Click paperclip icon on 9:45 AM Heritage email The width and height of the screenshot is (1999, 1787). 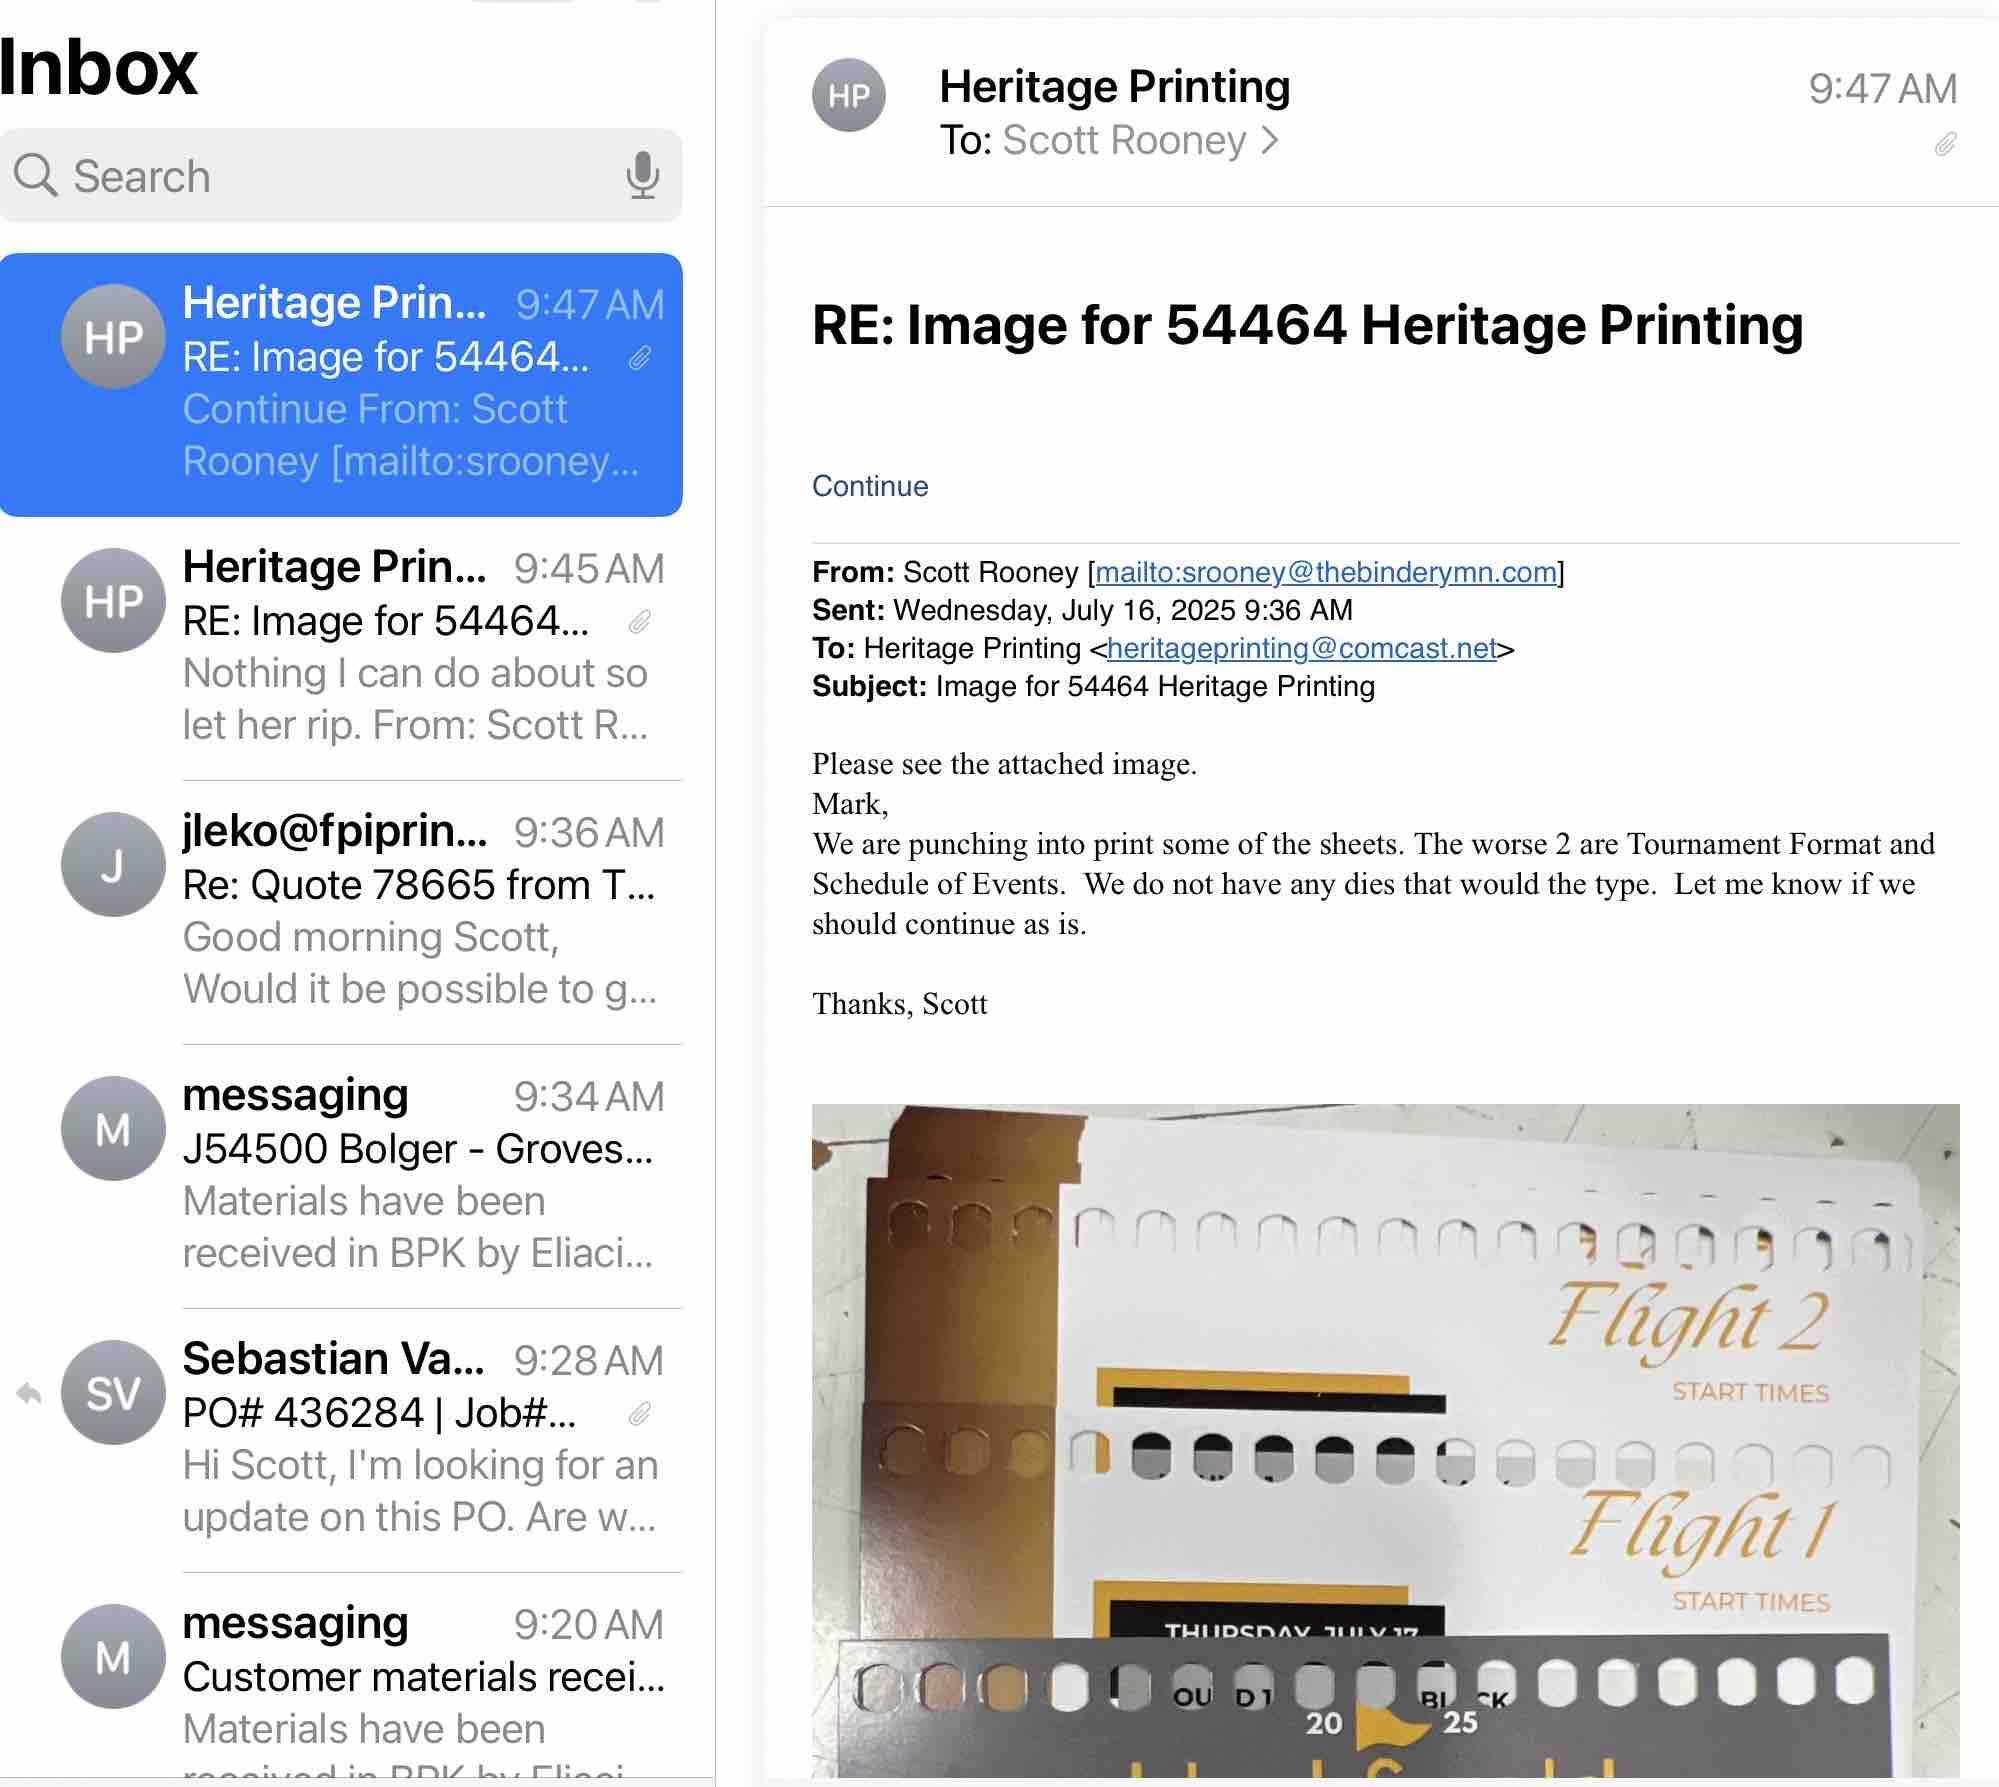(x=640, y=623)
